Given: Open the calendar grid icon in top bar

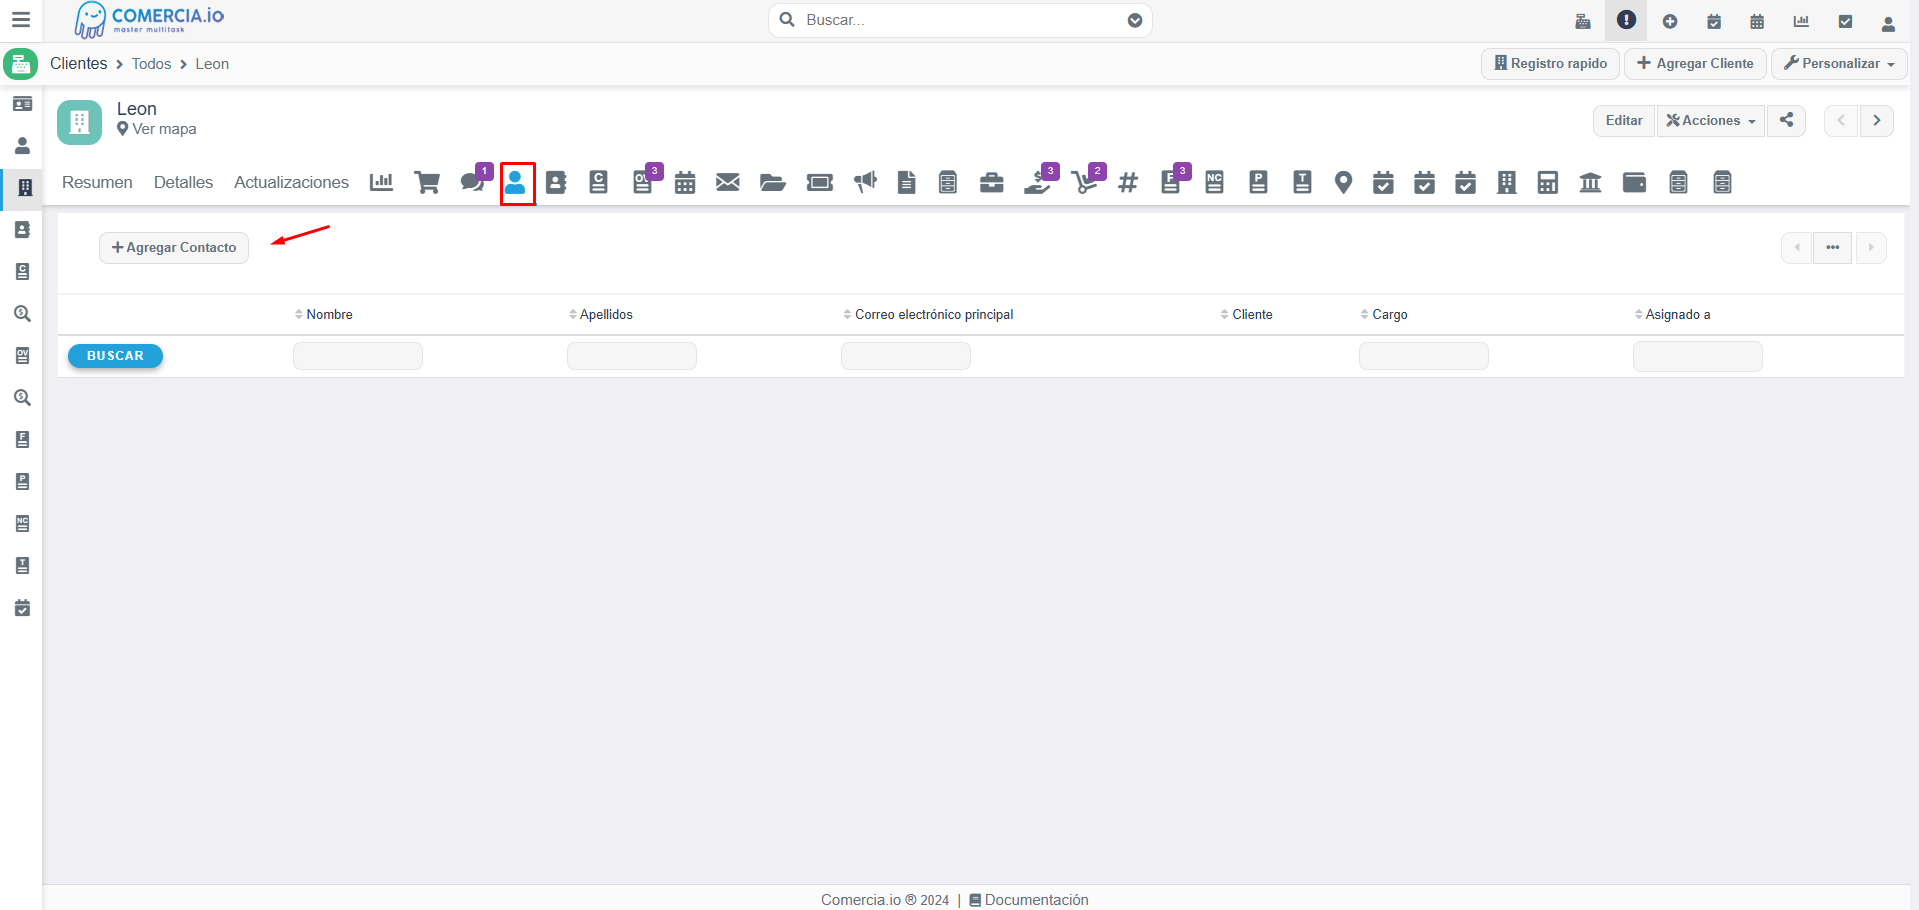Looking at the screenshot, I should [1757, 21].
